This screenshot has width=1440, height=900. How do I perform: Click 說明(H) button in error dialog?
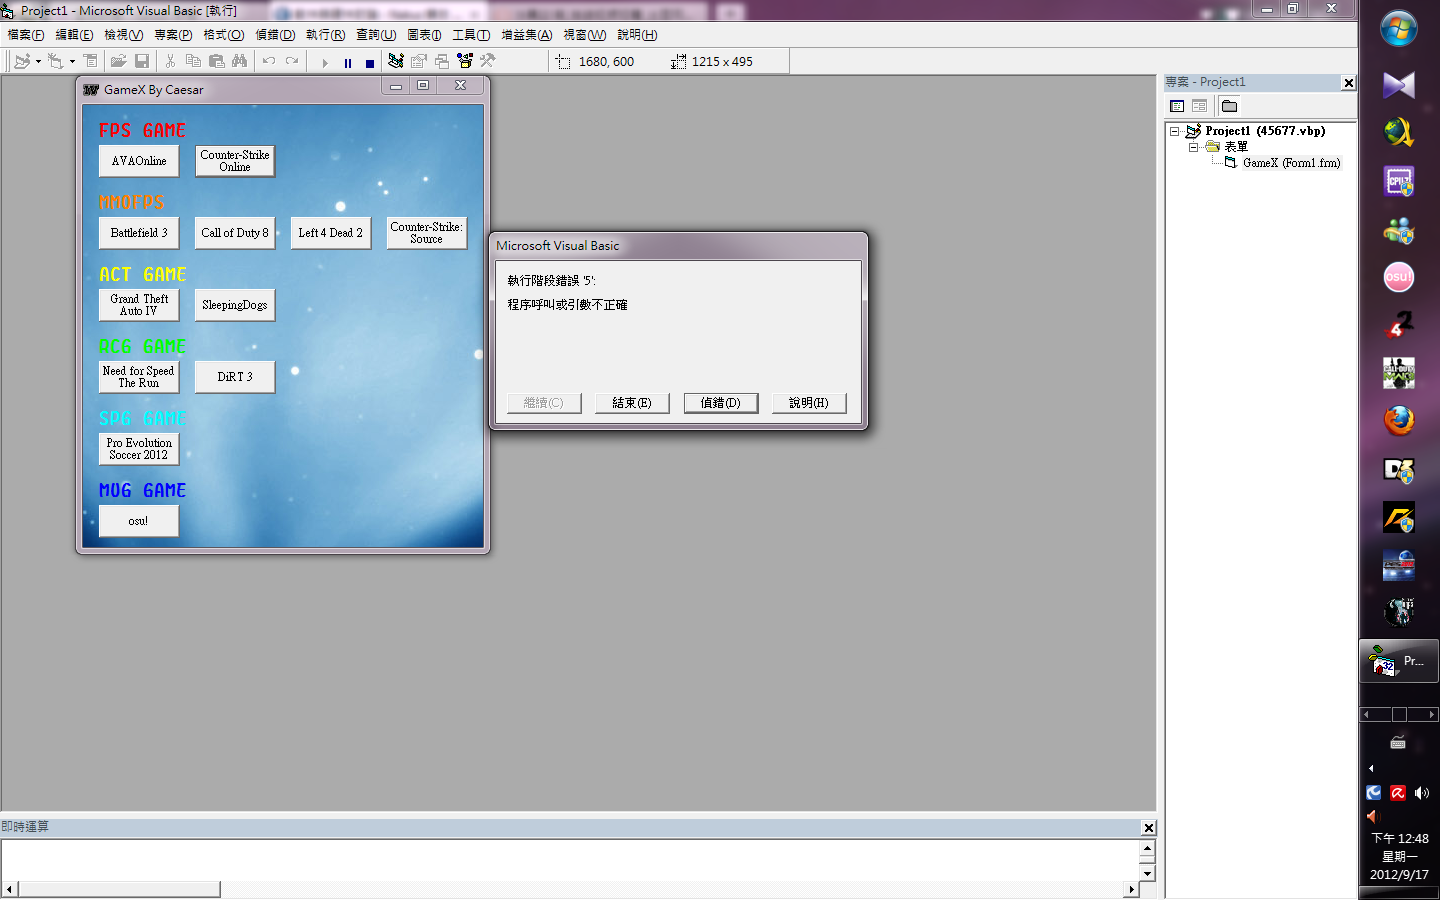click(809, 403)
